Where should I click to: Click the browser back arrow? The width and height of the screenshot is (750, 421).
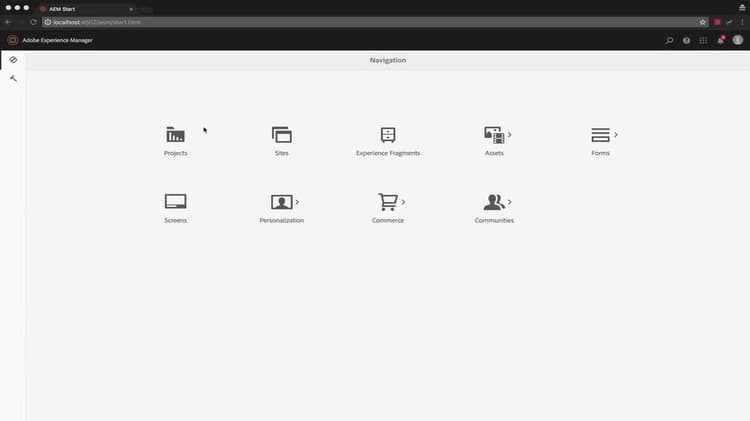(x=8, y=22)
